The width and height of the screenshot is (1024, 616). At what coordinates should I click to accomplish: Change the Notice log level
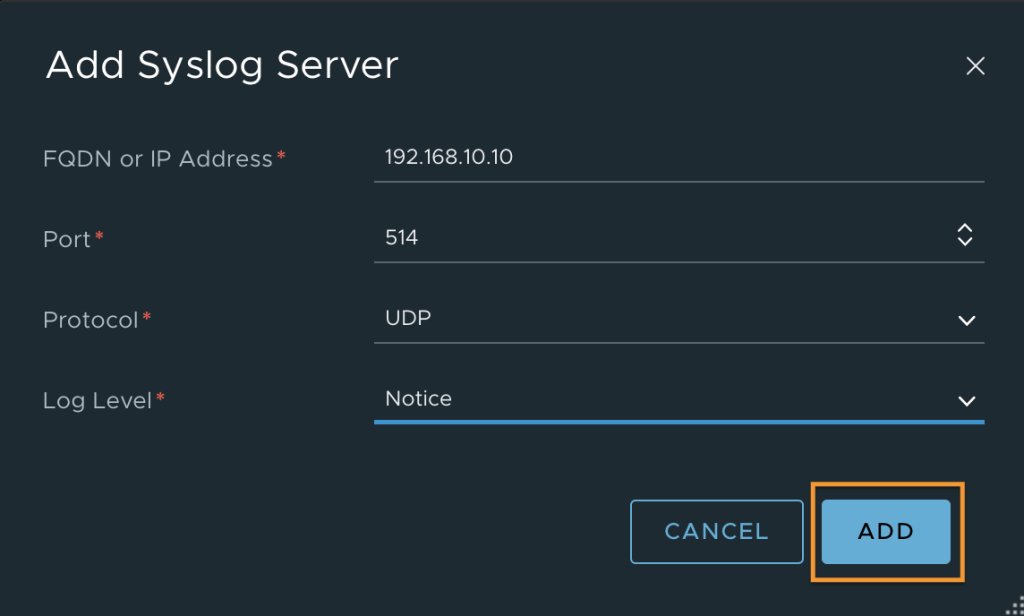pos(418,398)
